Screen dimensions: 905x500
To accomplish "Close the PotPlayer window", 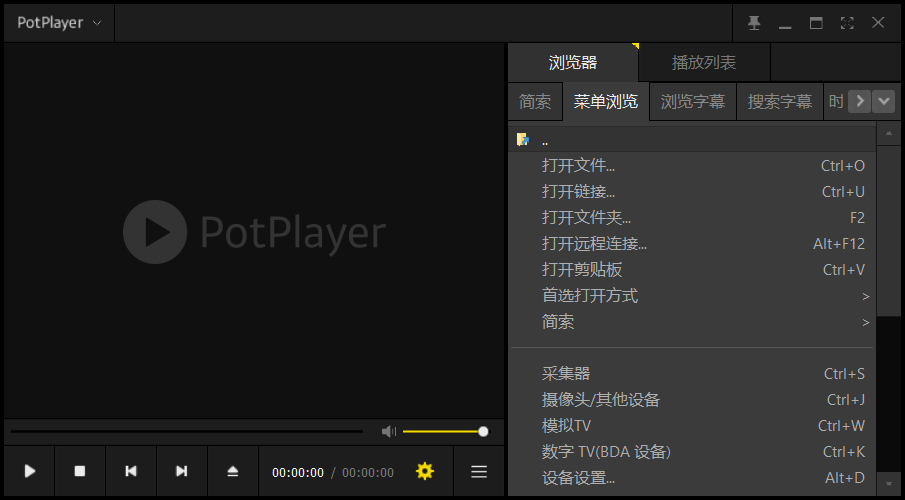I will coord(878,23).
